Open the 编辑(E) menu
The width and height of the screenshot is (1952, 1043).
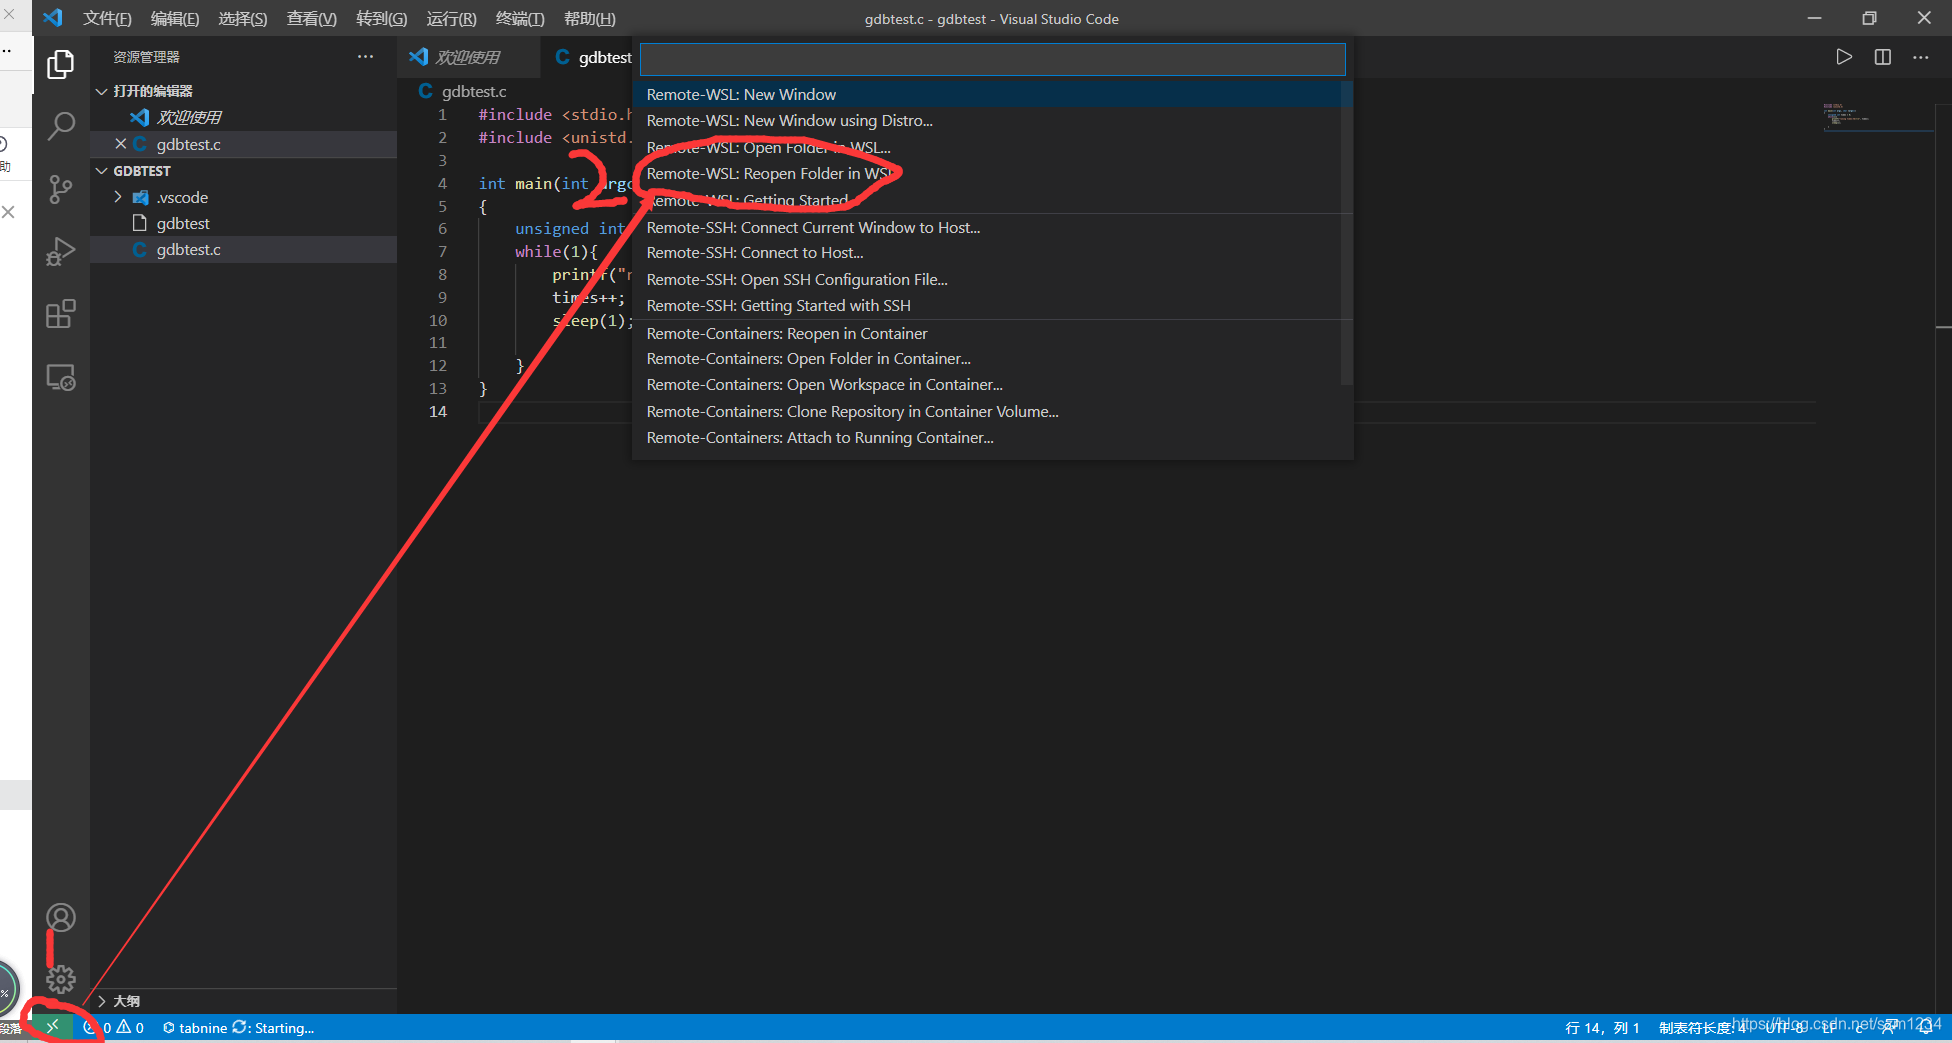[175, 19]
